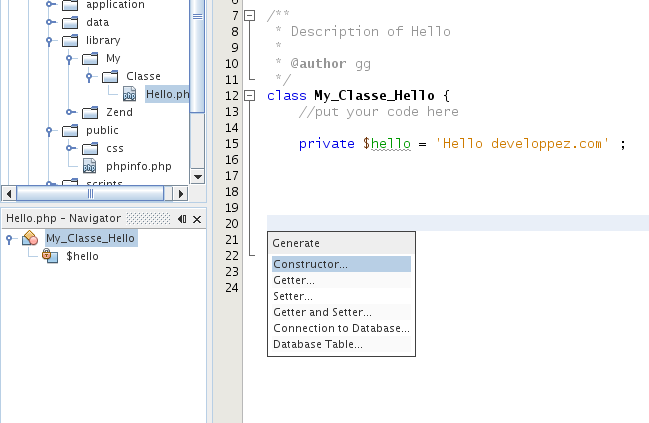The image size is (649, 423).
Task: Collapse the library folder tree node
Action: pos(48,41)
